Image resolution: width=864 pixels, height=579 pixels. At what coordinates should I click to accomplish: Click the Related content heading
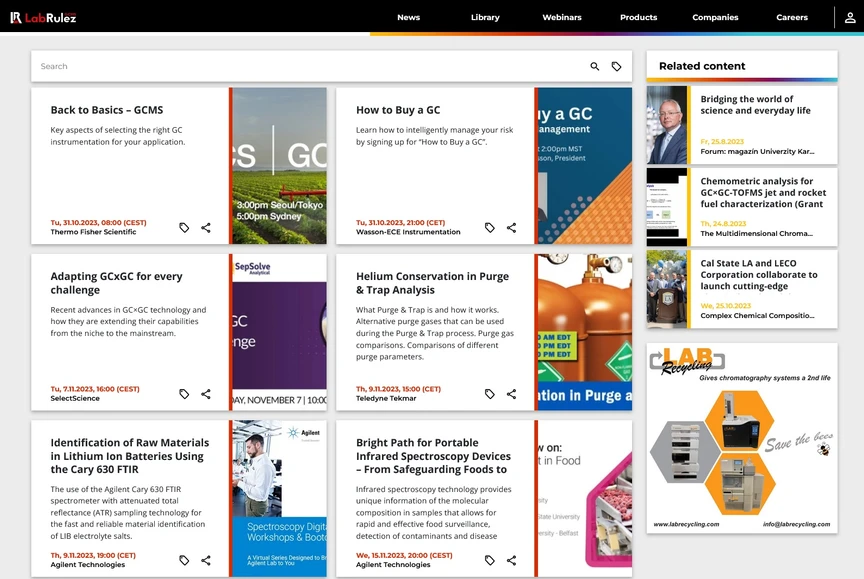pyautogui.click(x=702, y=66)
